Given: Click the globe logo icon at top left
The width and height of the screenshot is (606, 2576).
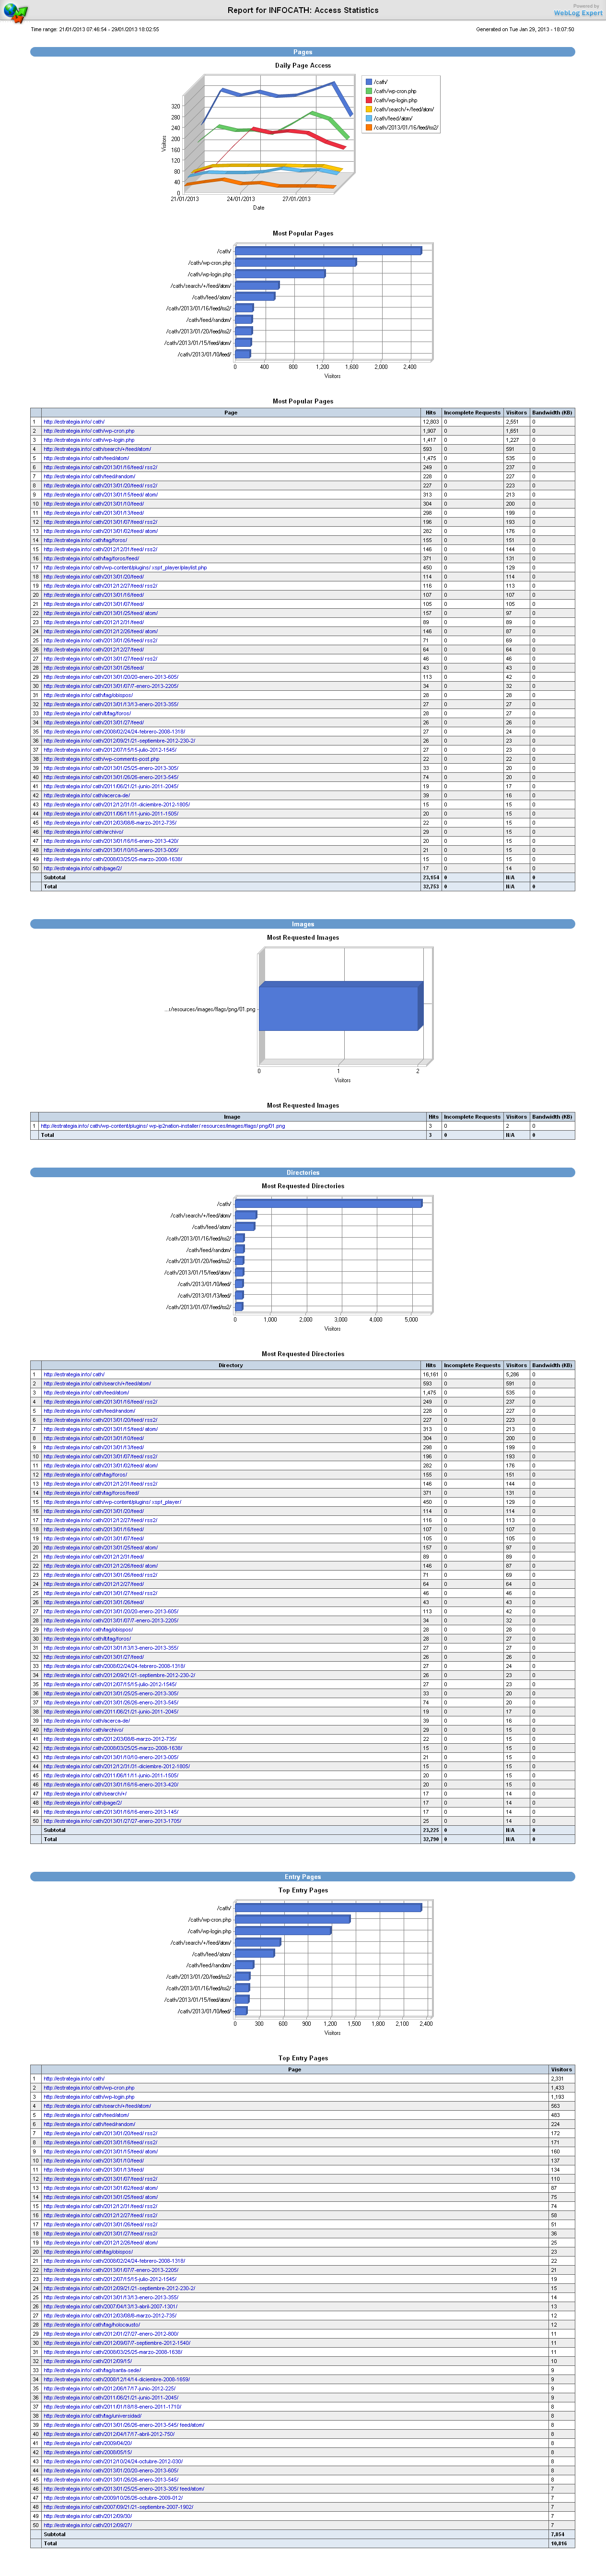Looking at the screenshot, I should tap(15, 12).
